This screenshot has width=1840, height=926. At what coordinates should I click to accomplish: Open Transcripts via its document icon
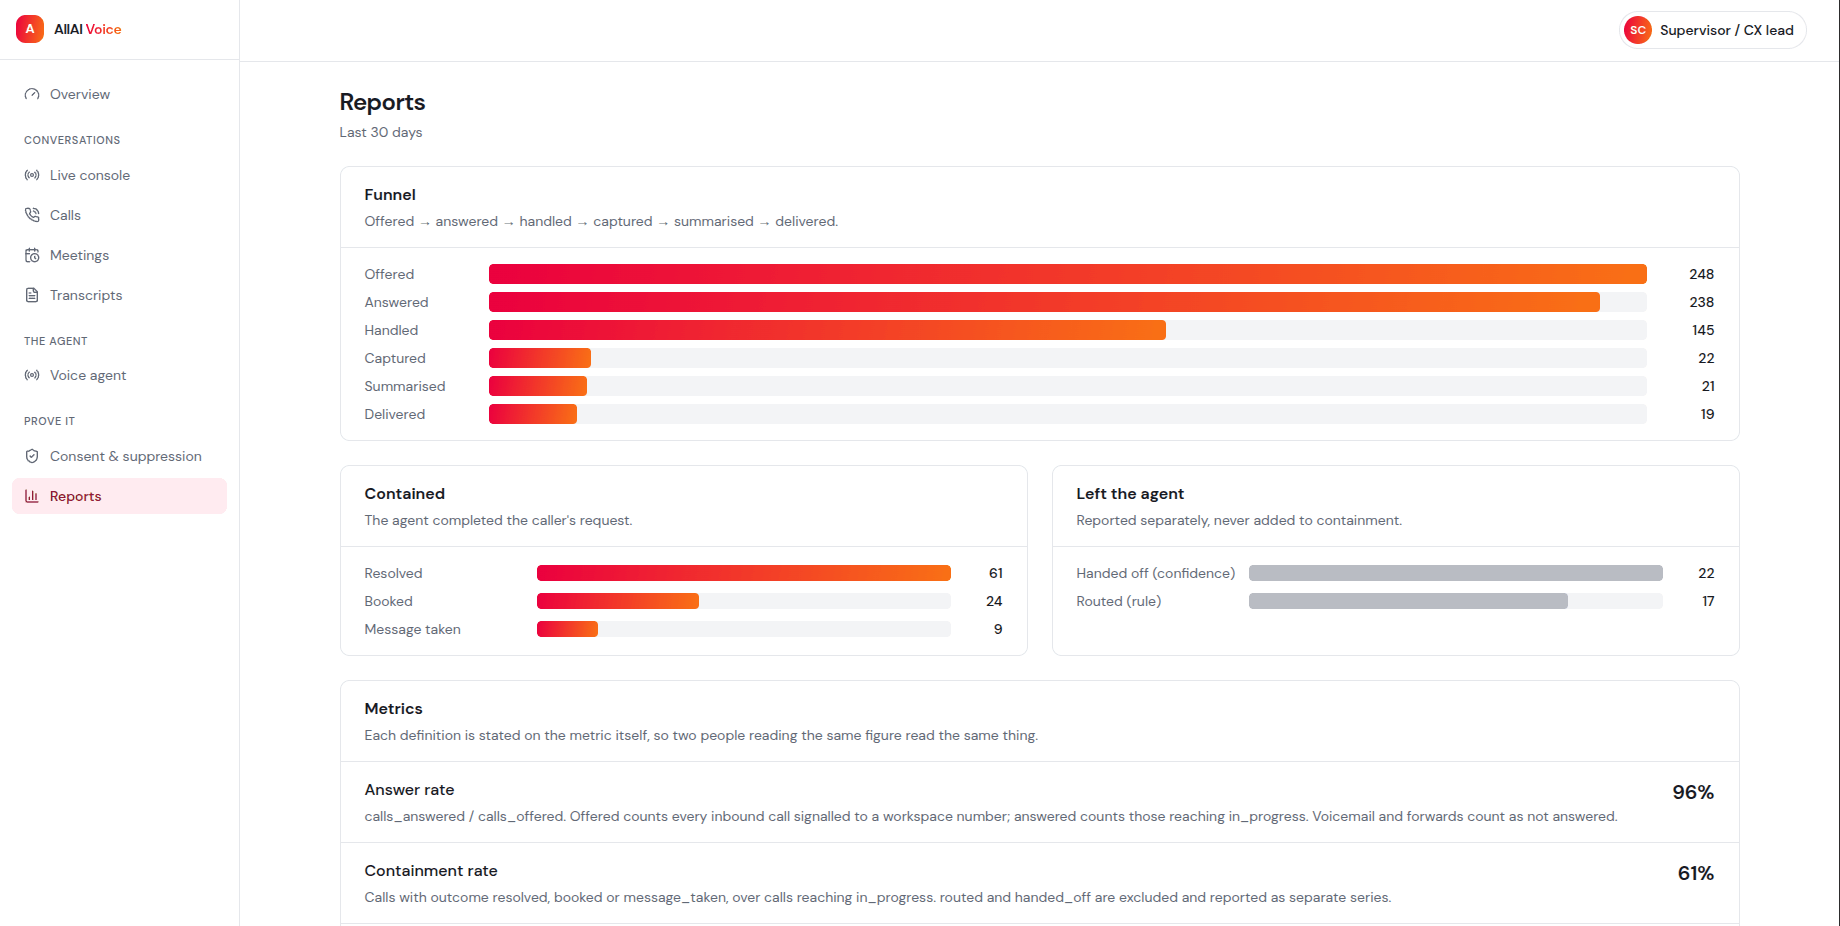point(32,295)
